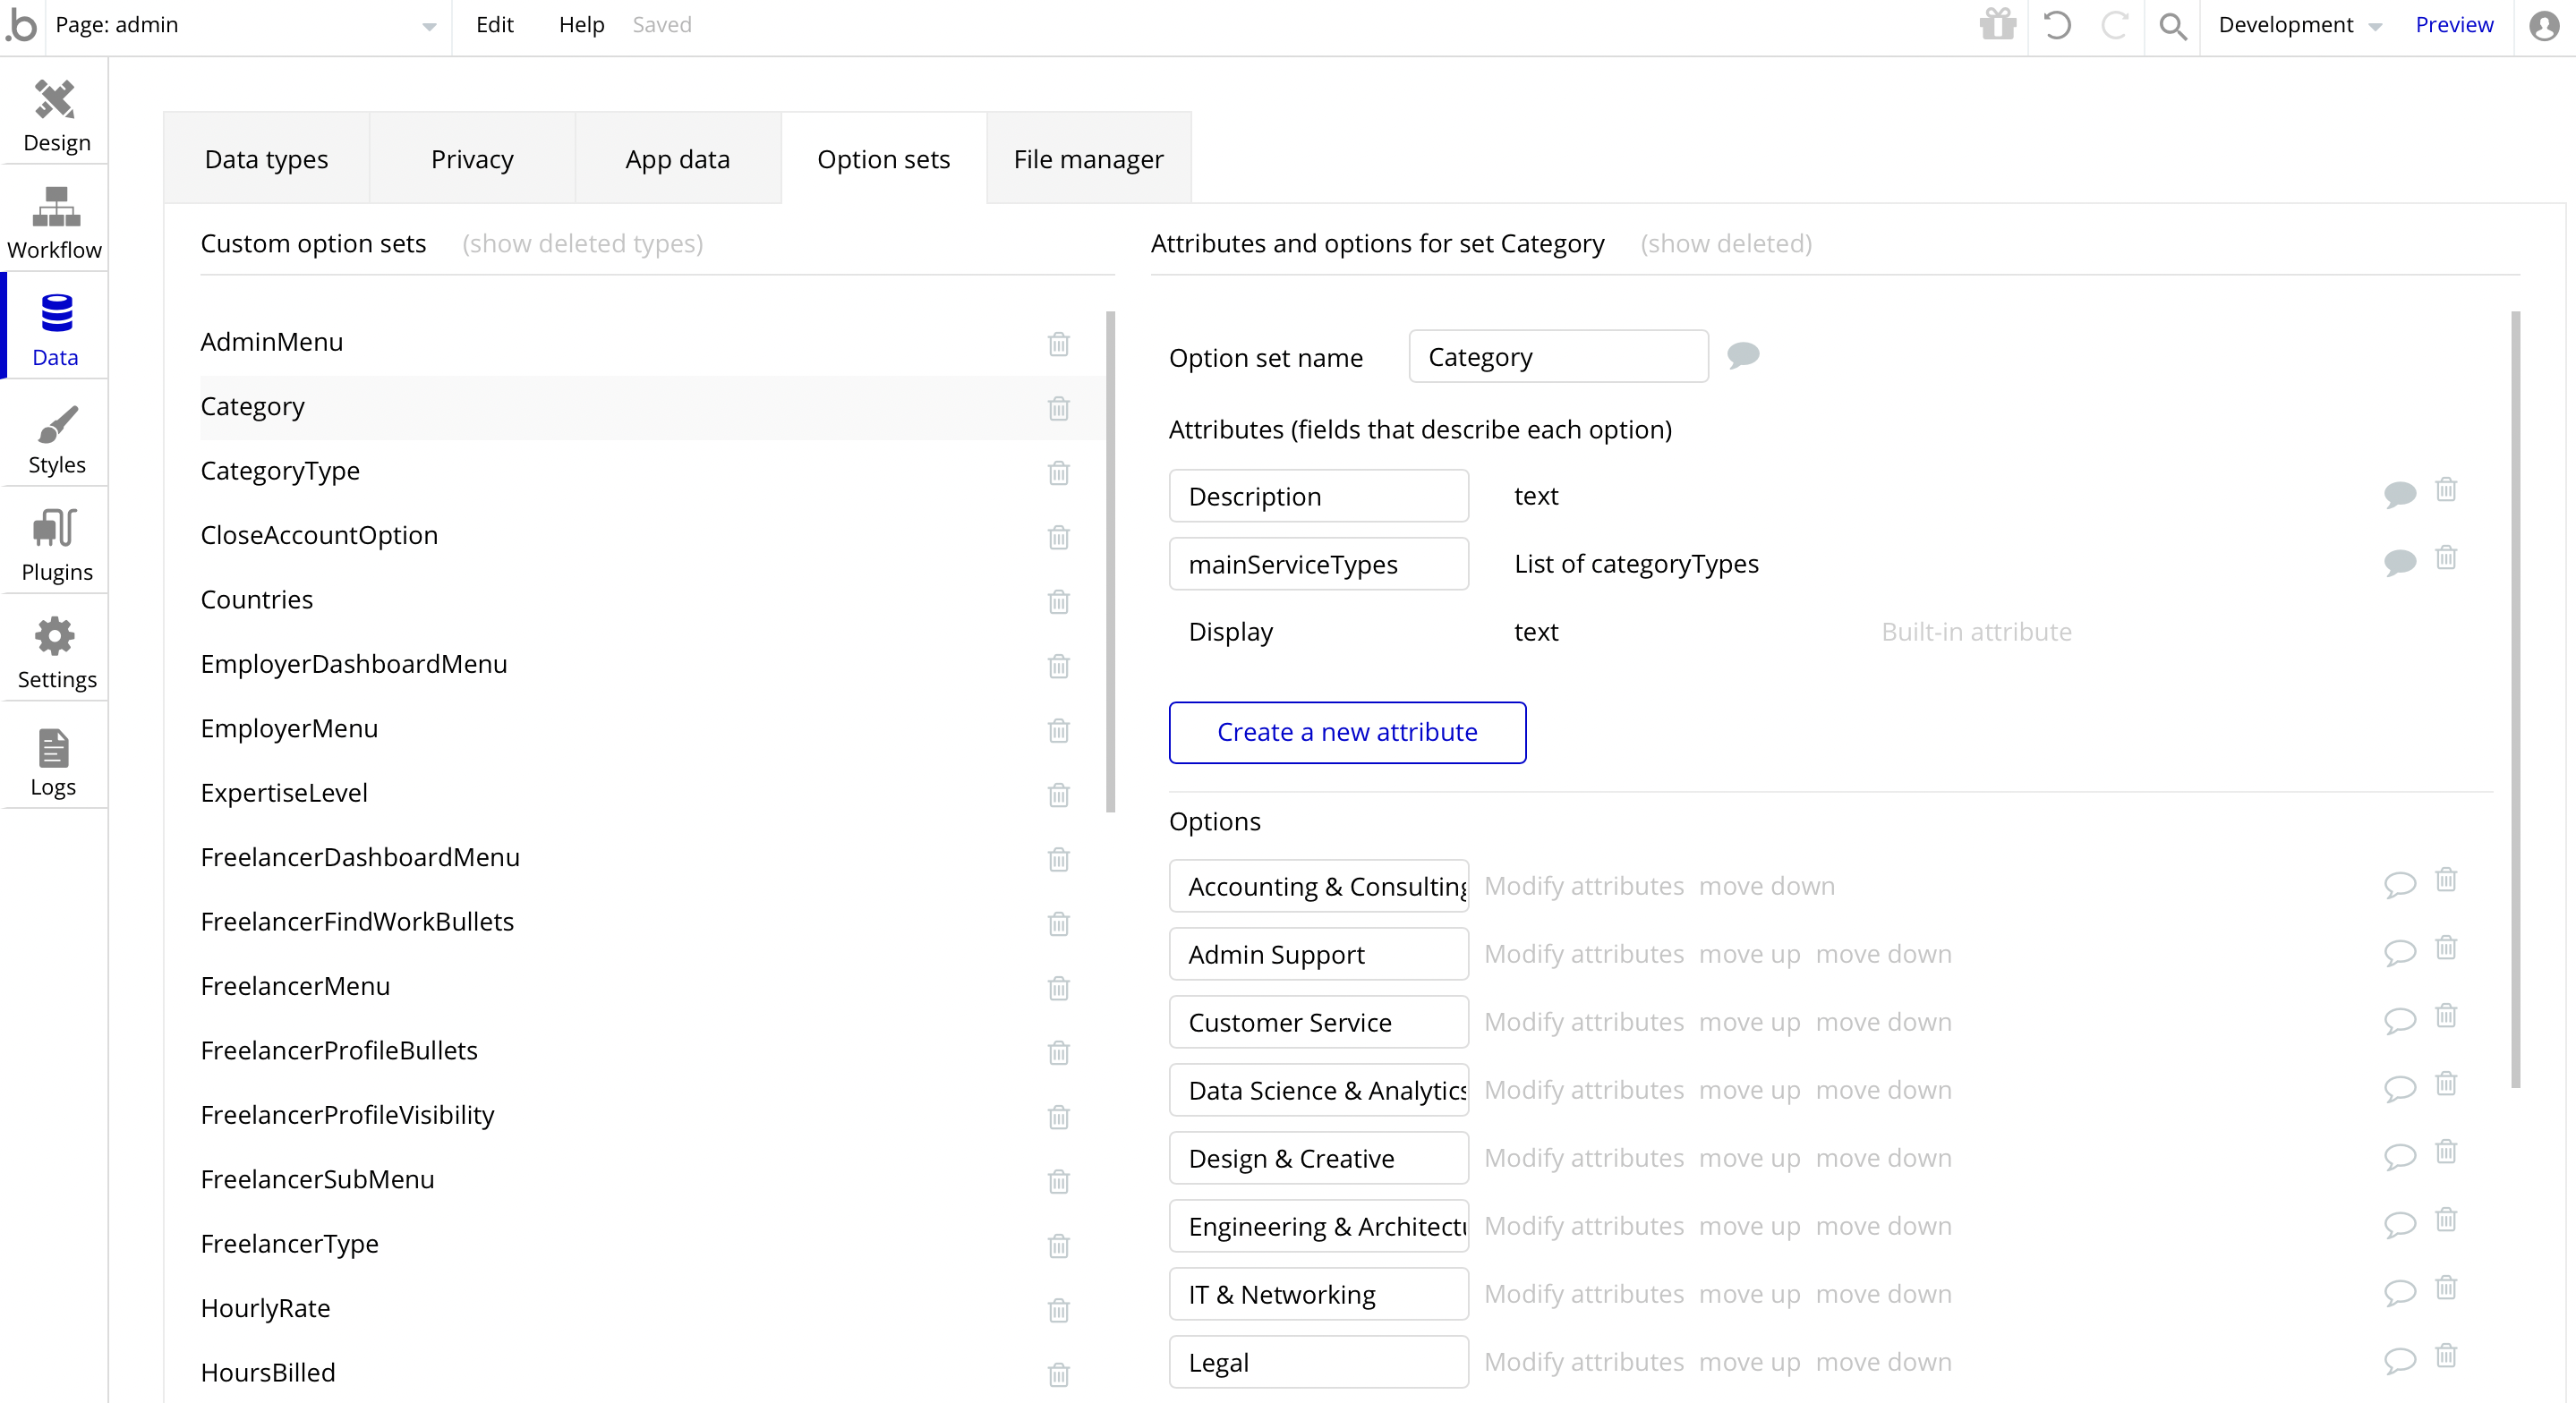Delete the CategoryType option set
Viewport: 2576px width, 1403px height.
(x=1058, y=472)
